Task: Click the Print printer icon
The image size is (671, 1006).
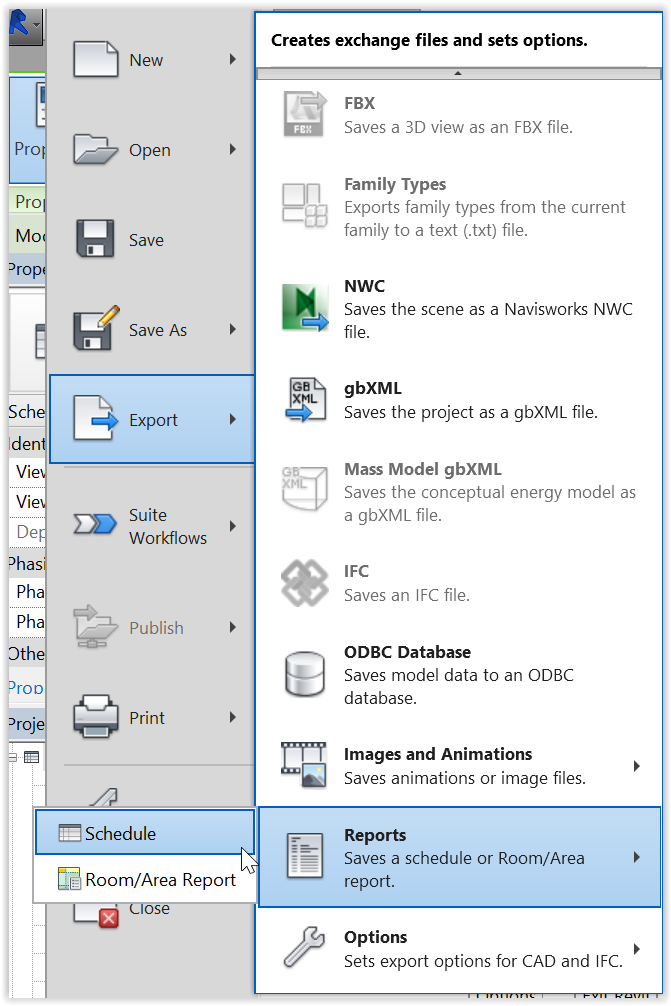Action: [x=96, y=716]
